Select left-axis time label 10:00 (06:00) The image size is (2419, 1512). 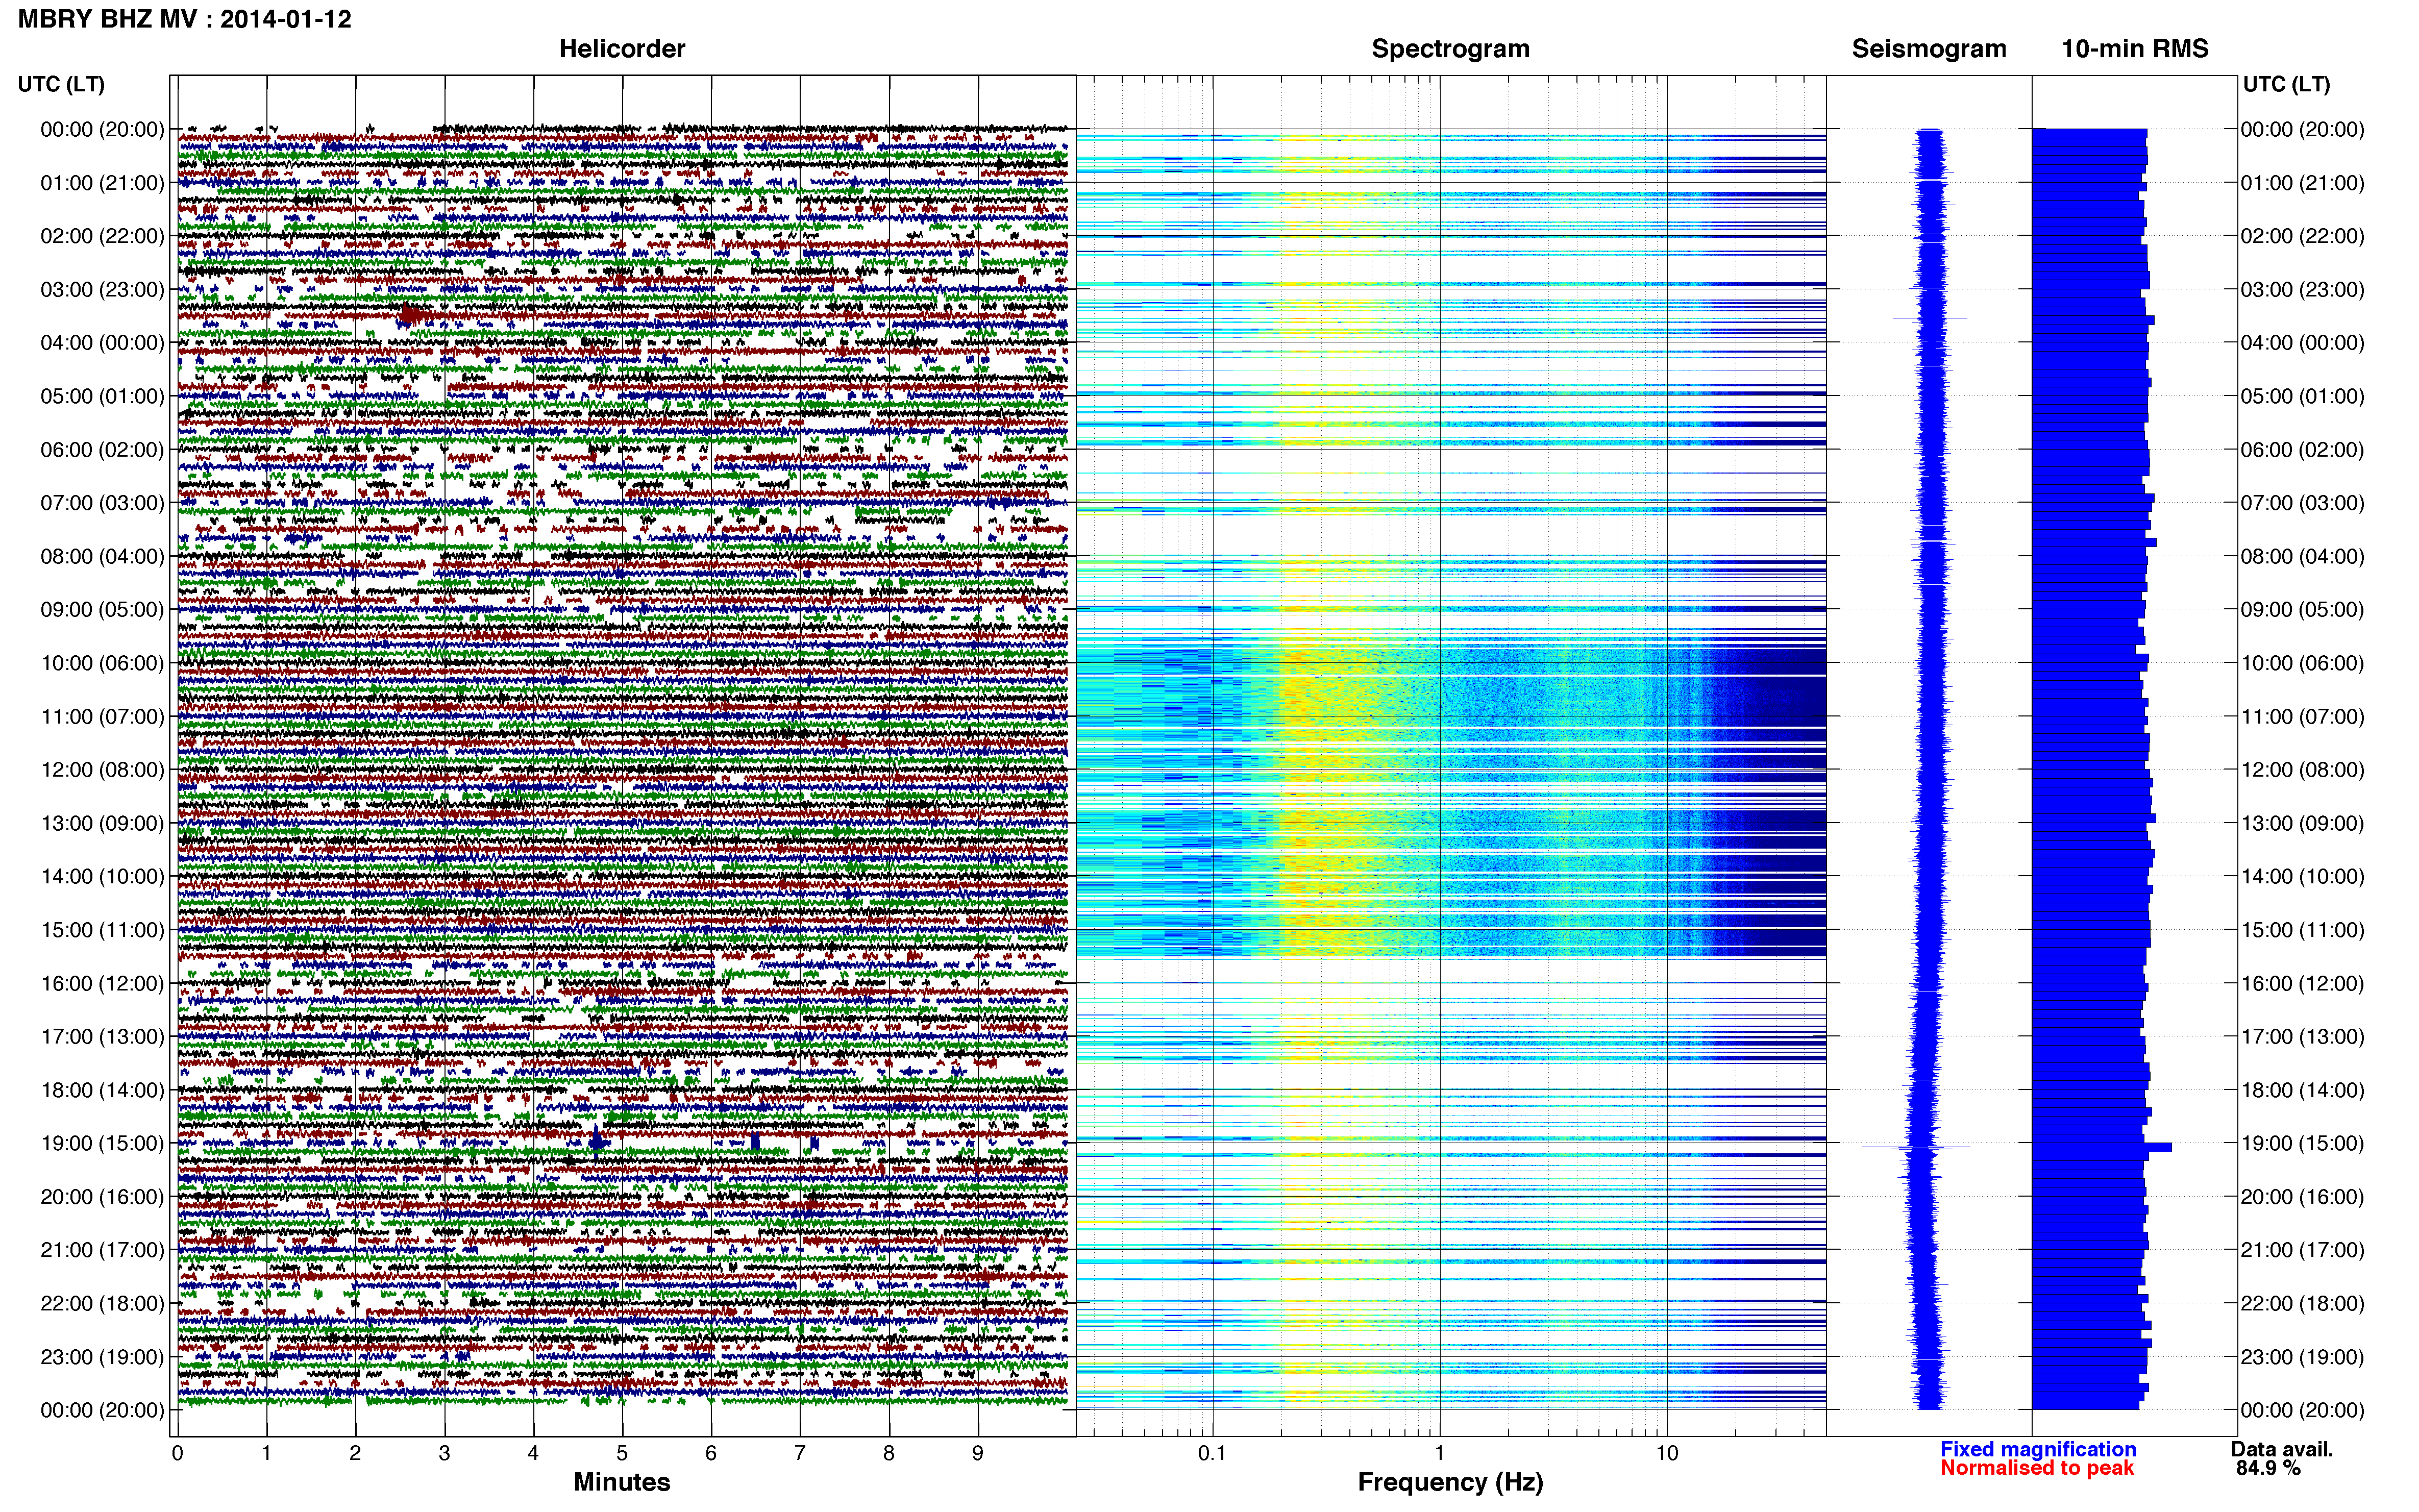pyautogui.click(x=102, y=663)
